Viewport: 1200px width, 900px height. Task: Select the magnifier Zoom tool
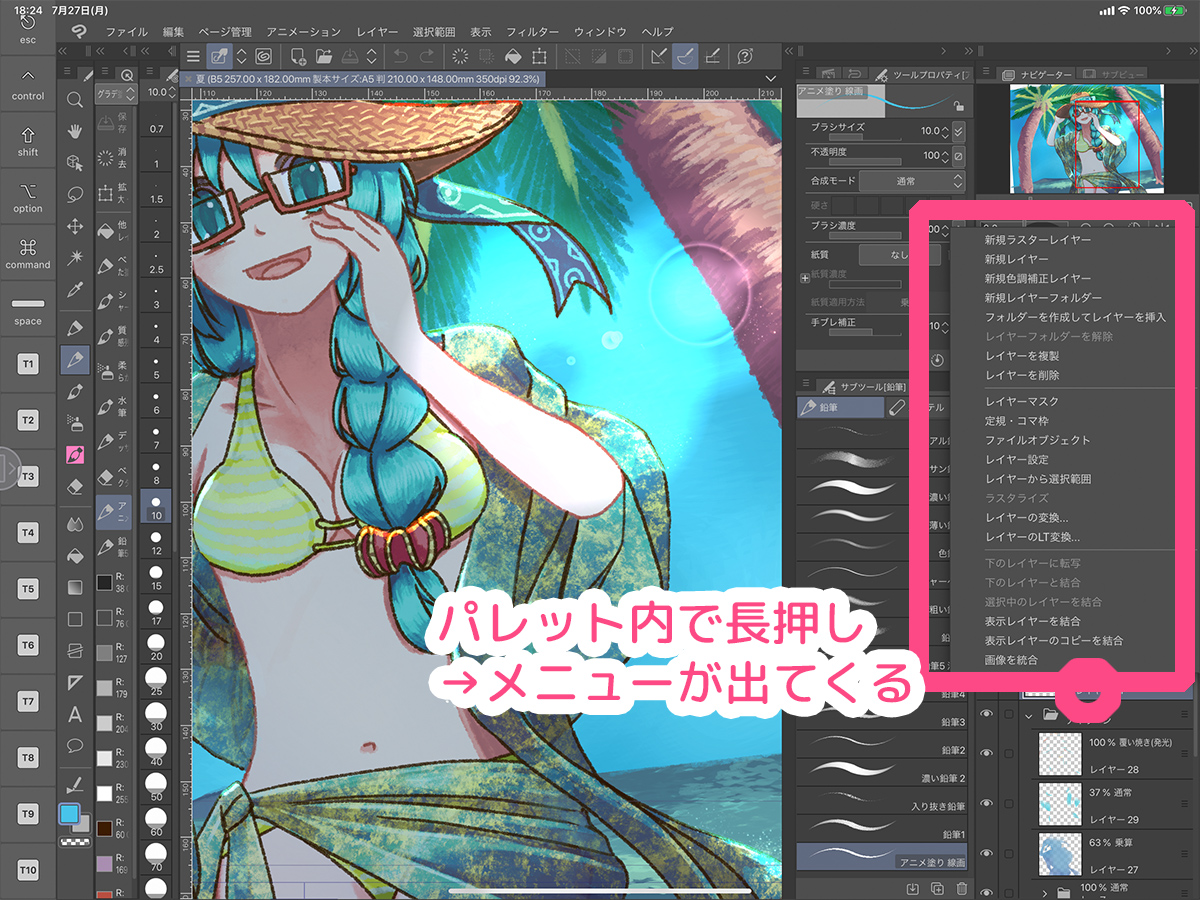74,100
